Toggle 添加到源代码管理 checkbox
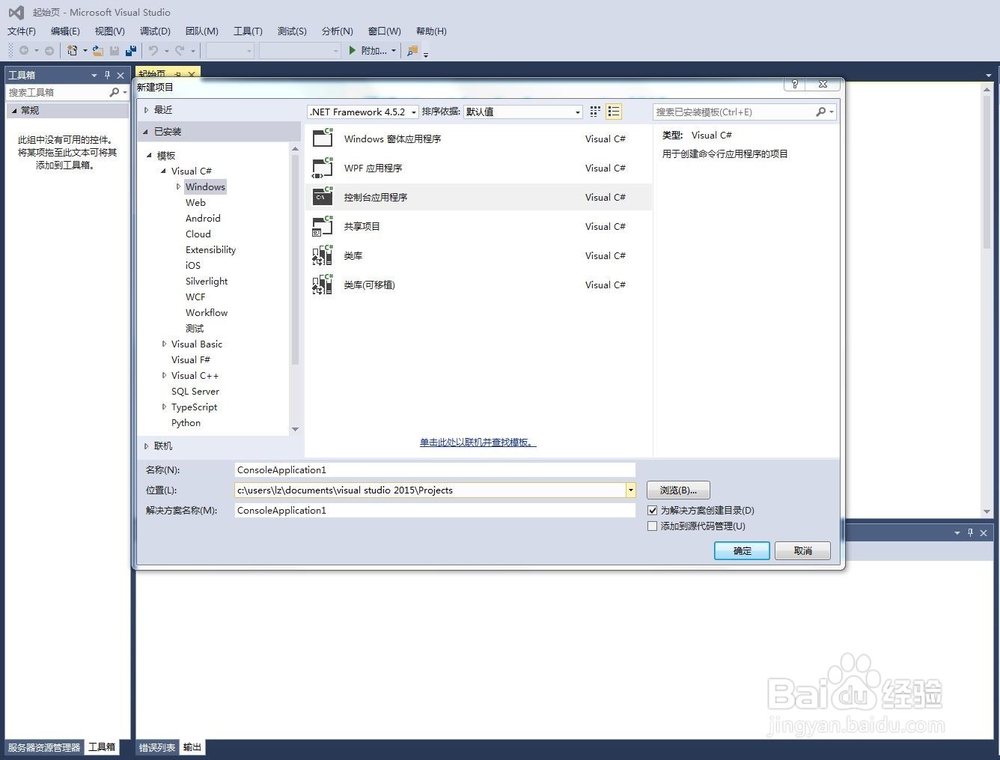Image resolution: width=1000 pixels, height=760 pixels. pyautogui.click(x=652, y=526)
